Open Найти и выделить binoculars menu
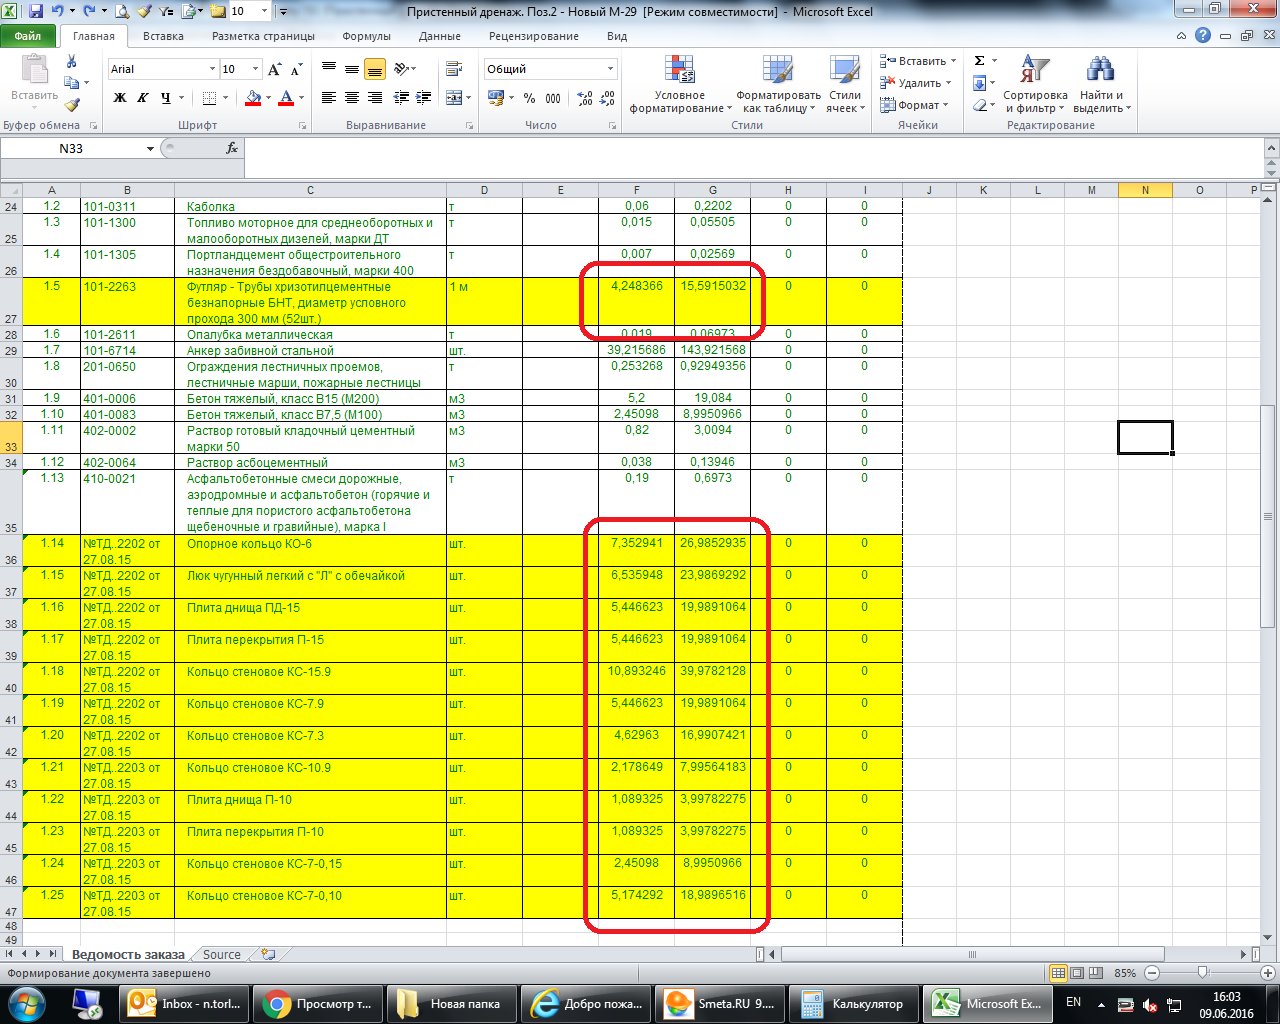 tap(1101, 84)
